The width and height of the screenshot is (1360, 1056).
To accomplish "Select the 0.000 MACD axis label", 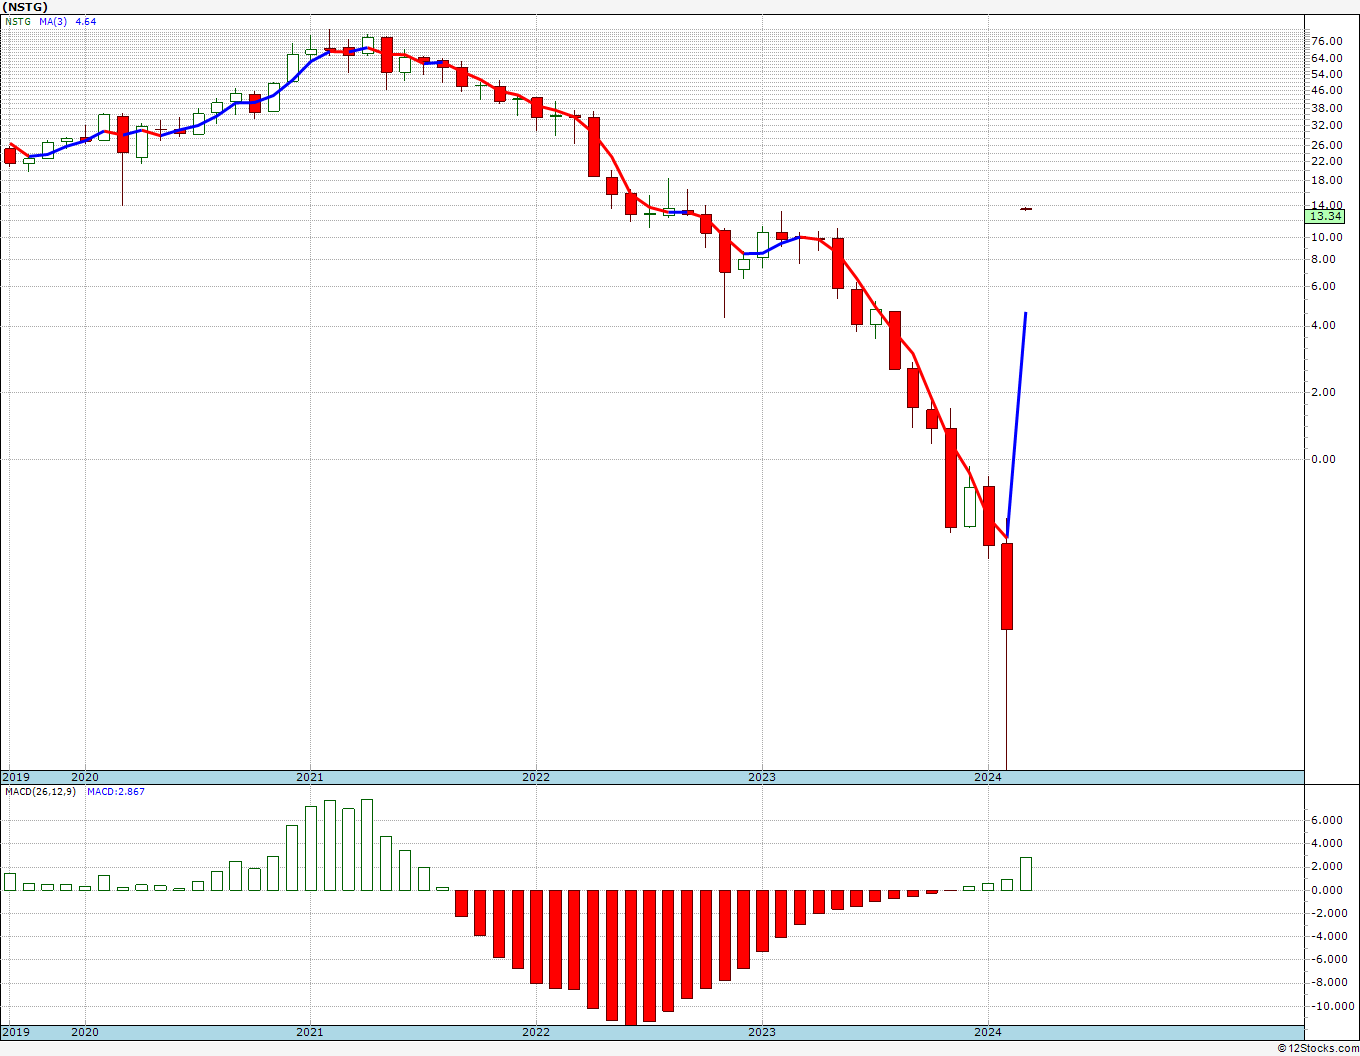I will [1326, 890].
